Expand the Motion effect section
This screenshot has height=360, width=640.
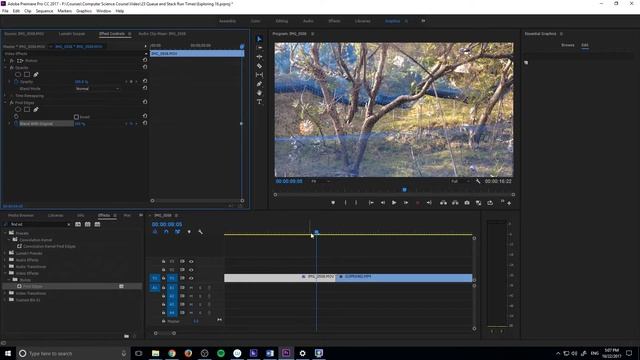tap(5, 60)
